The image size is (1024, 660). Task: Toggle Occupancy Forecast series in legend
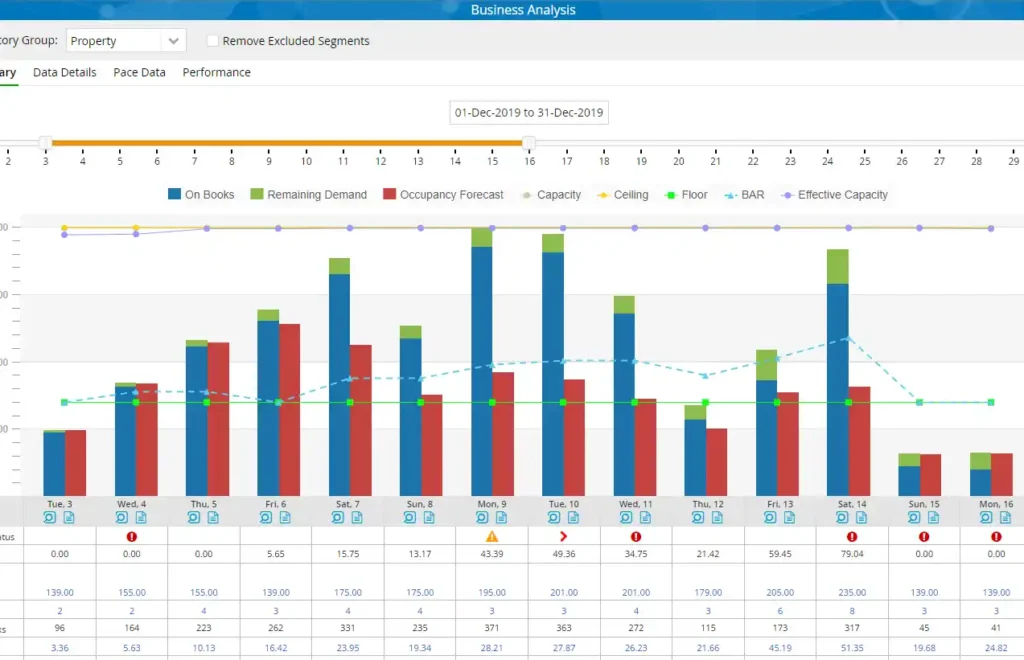pyautogui.click(x=443, y=195)
